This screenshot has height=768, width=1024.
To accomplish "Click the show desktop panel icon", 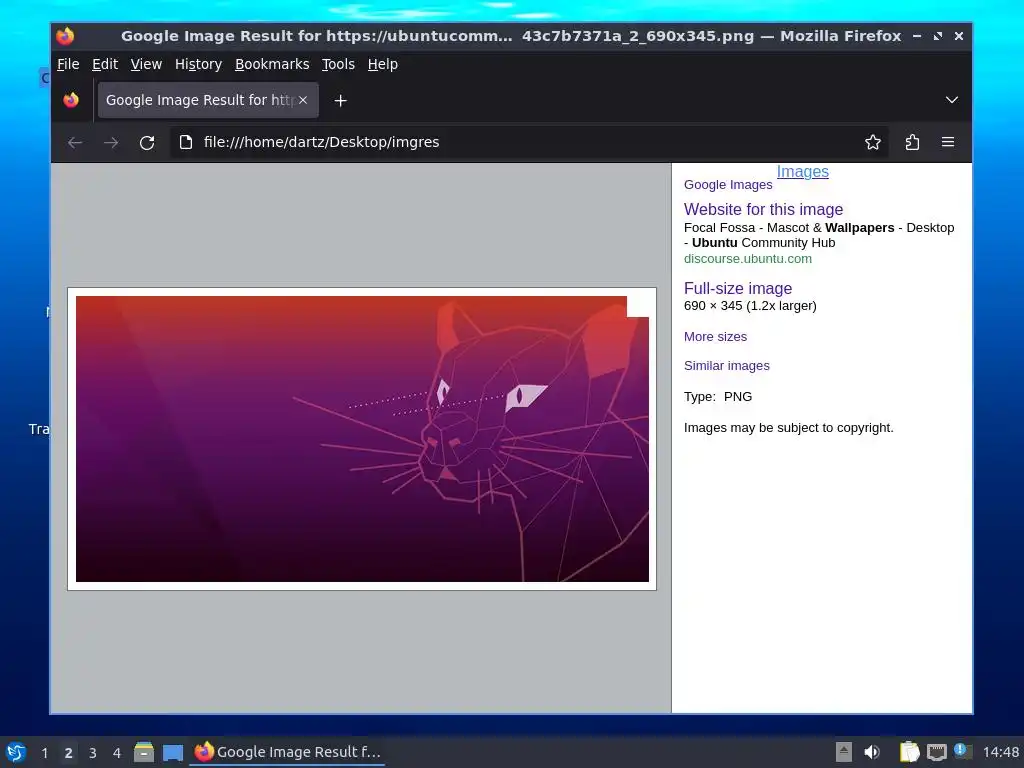I will (172, 752).
